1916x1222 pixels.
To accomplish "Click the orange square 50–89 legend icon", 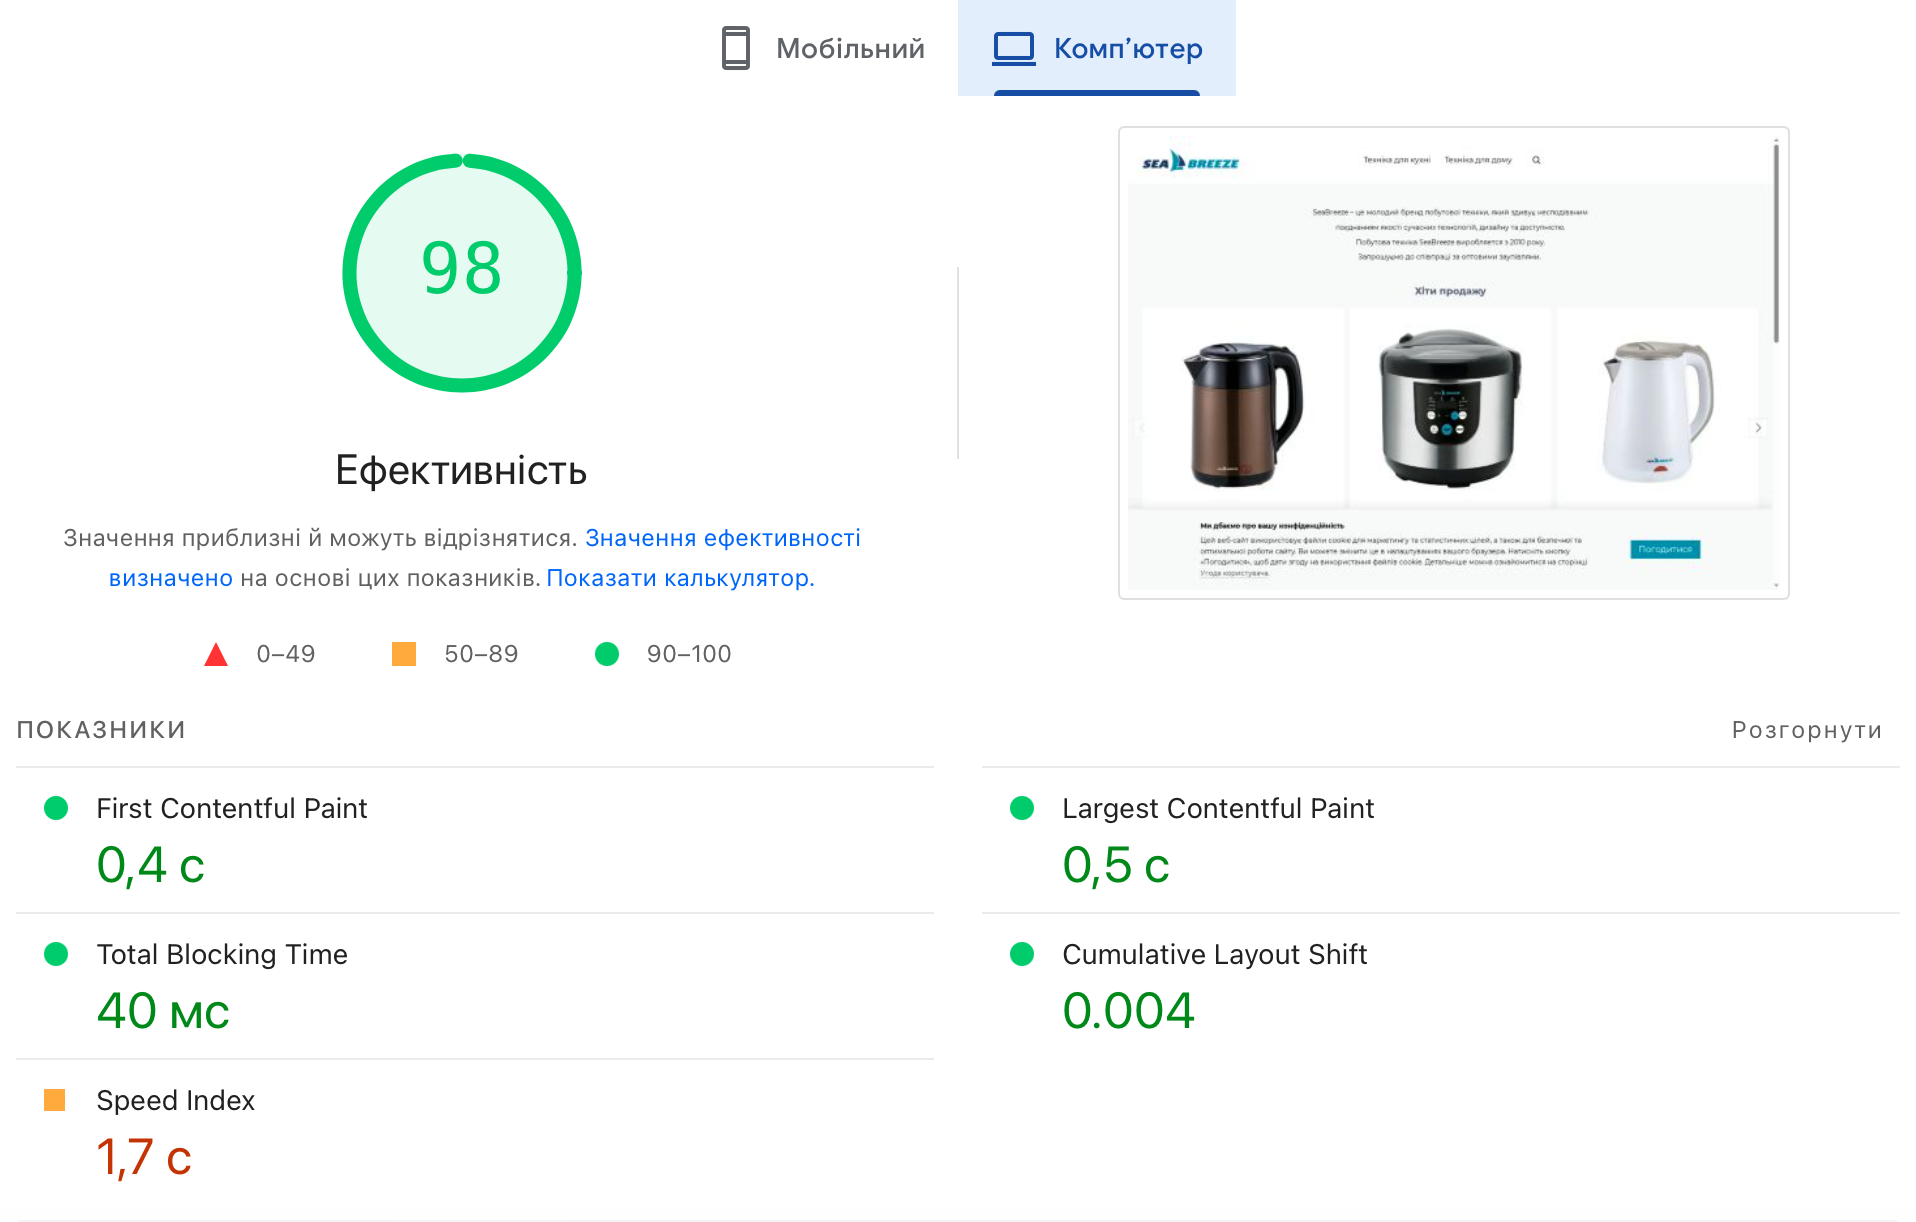I will (404, 654).
